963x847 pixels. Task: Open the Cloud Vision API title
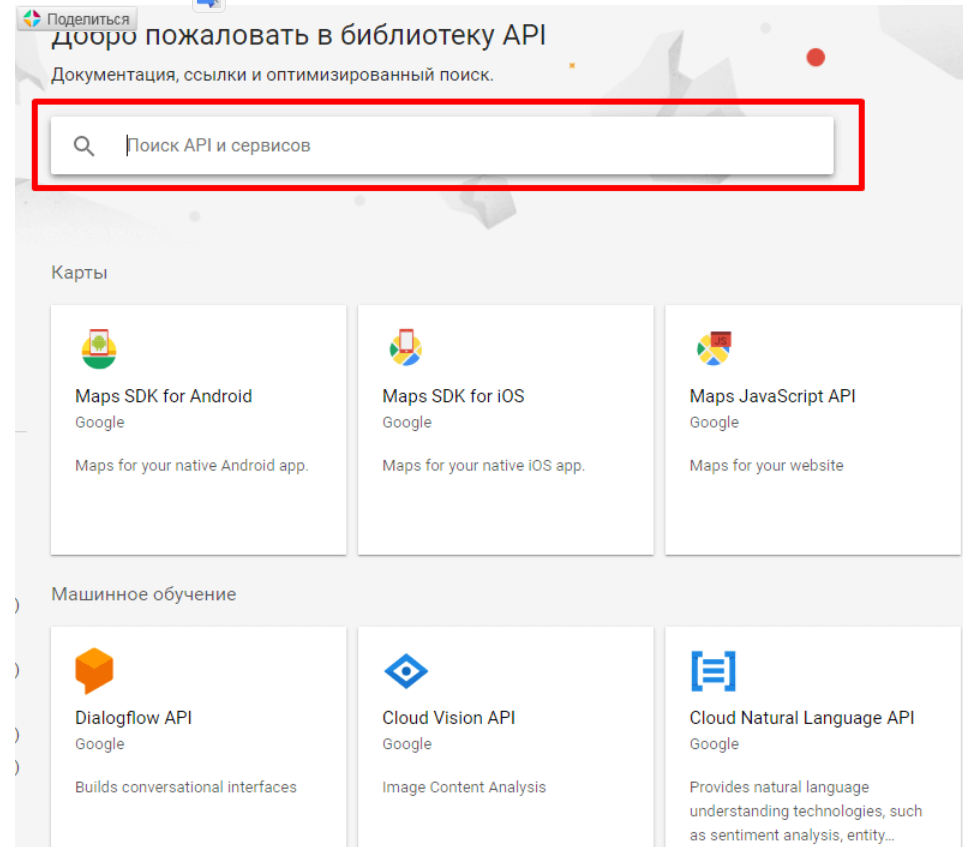[448, 717]
